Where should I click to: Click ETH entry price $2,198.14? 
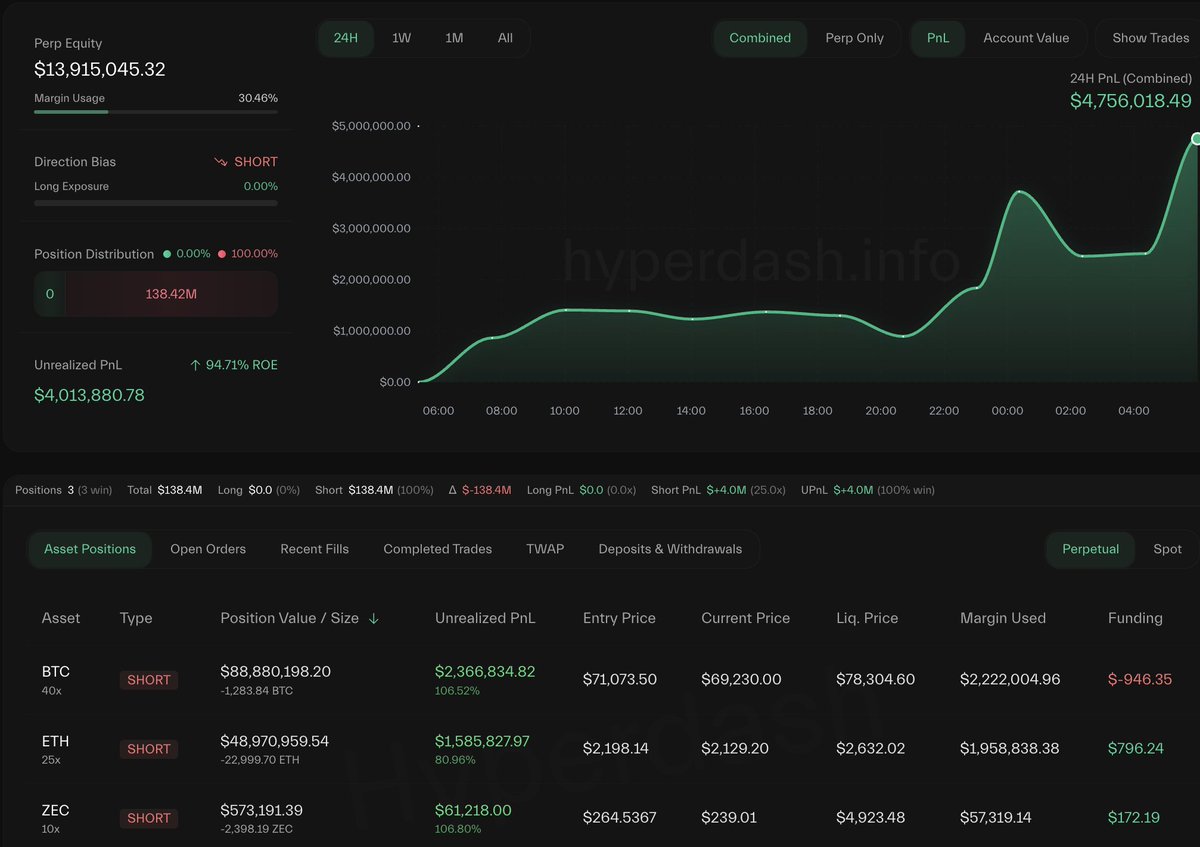(616, 748)
